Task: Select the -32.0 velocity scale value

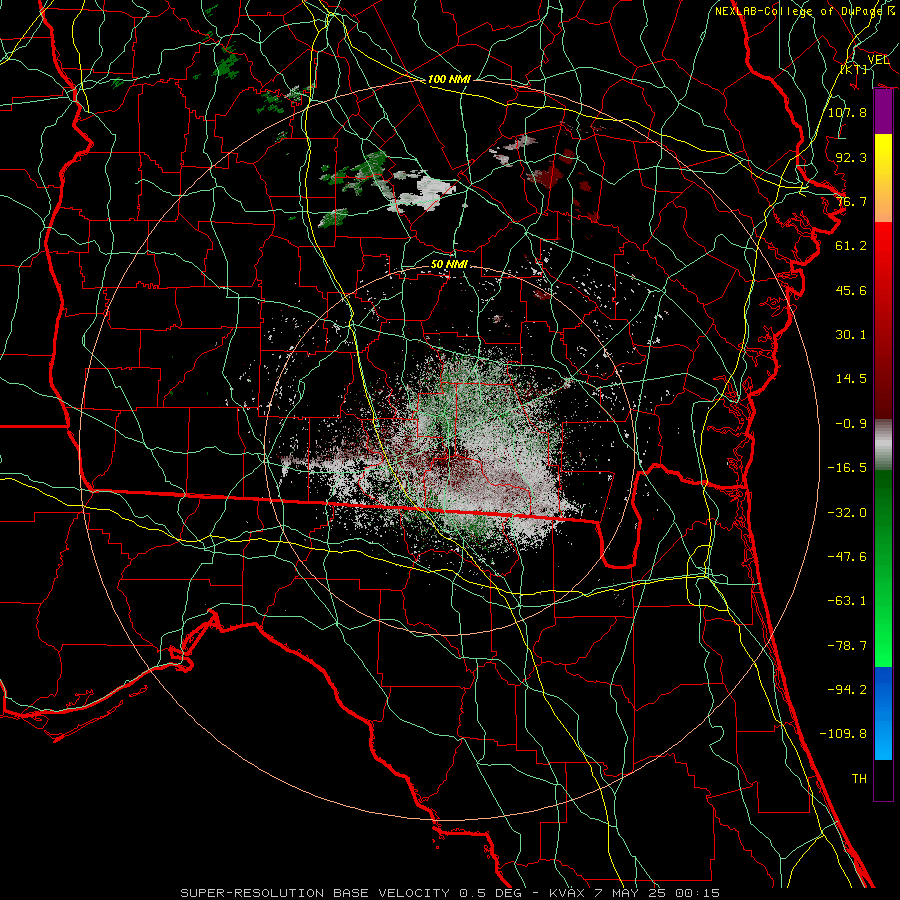Action: pos(847,513)
